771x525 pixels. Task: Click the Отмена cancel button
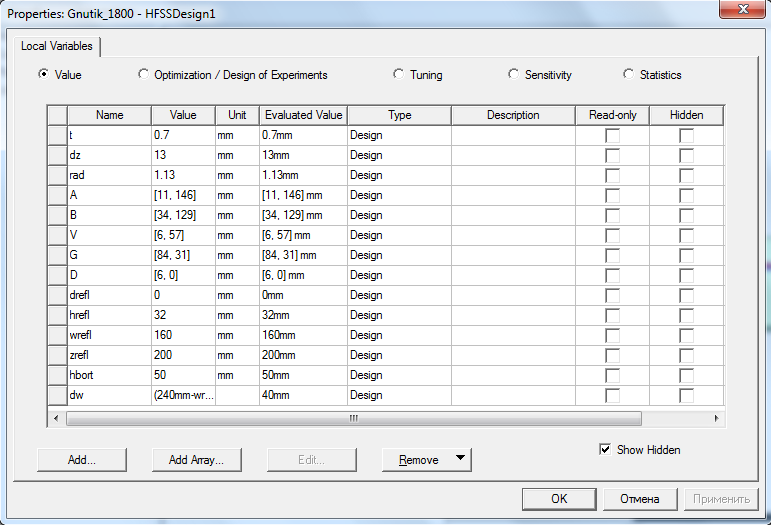639,499
